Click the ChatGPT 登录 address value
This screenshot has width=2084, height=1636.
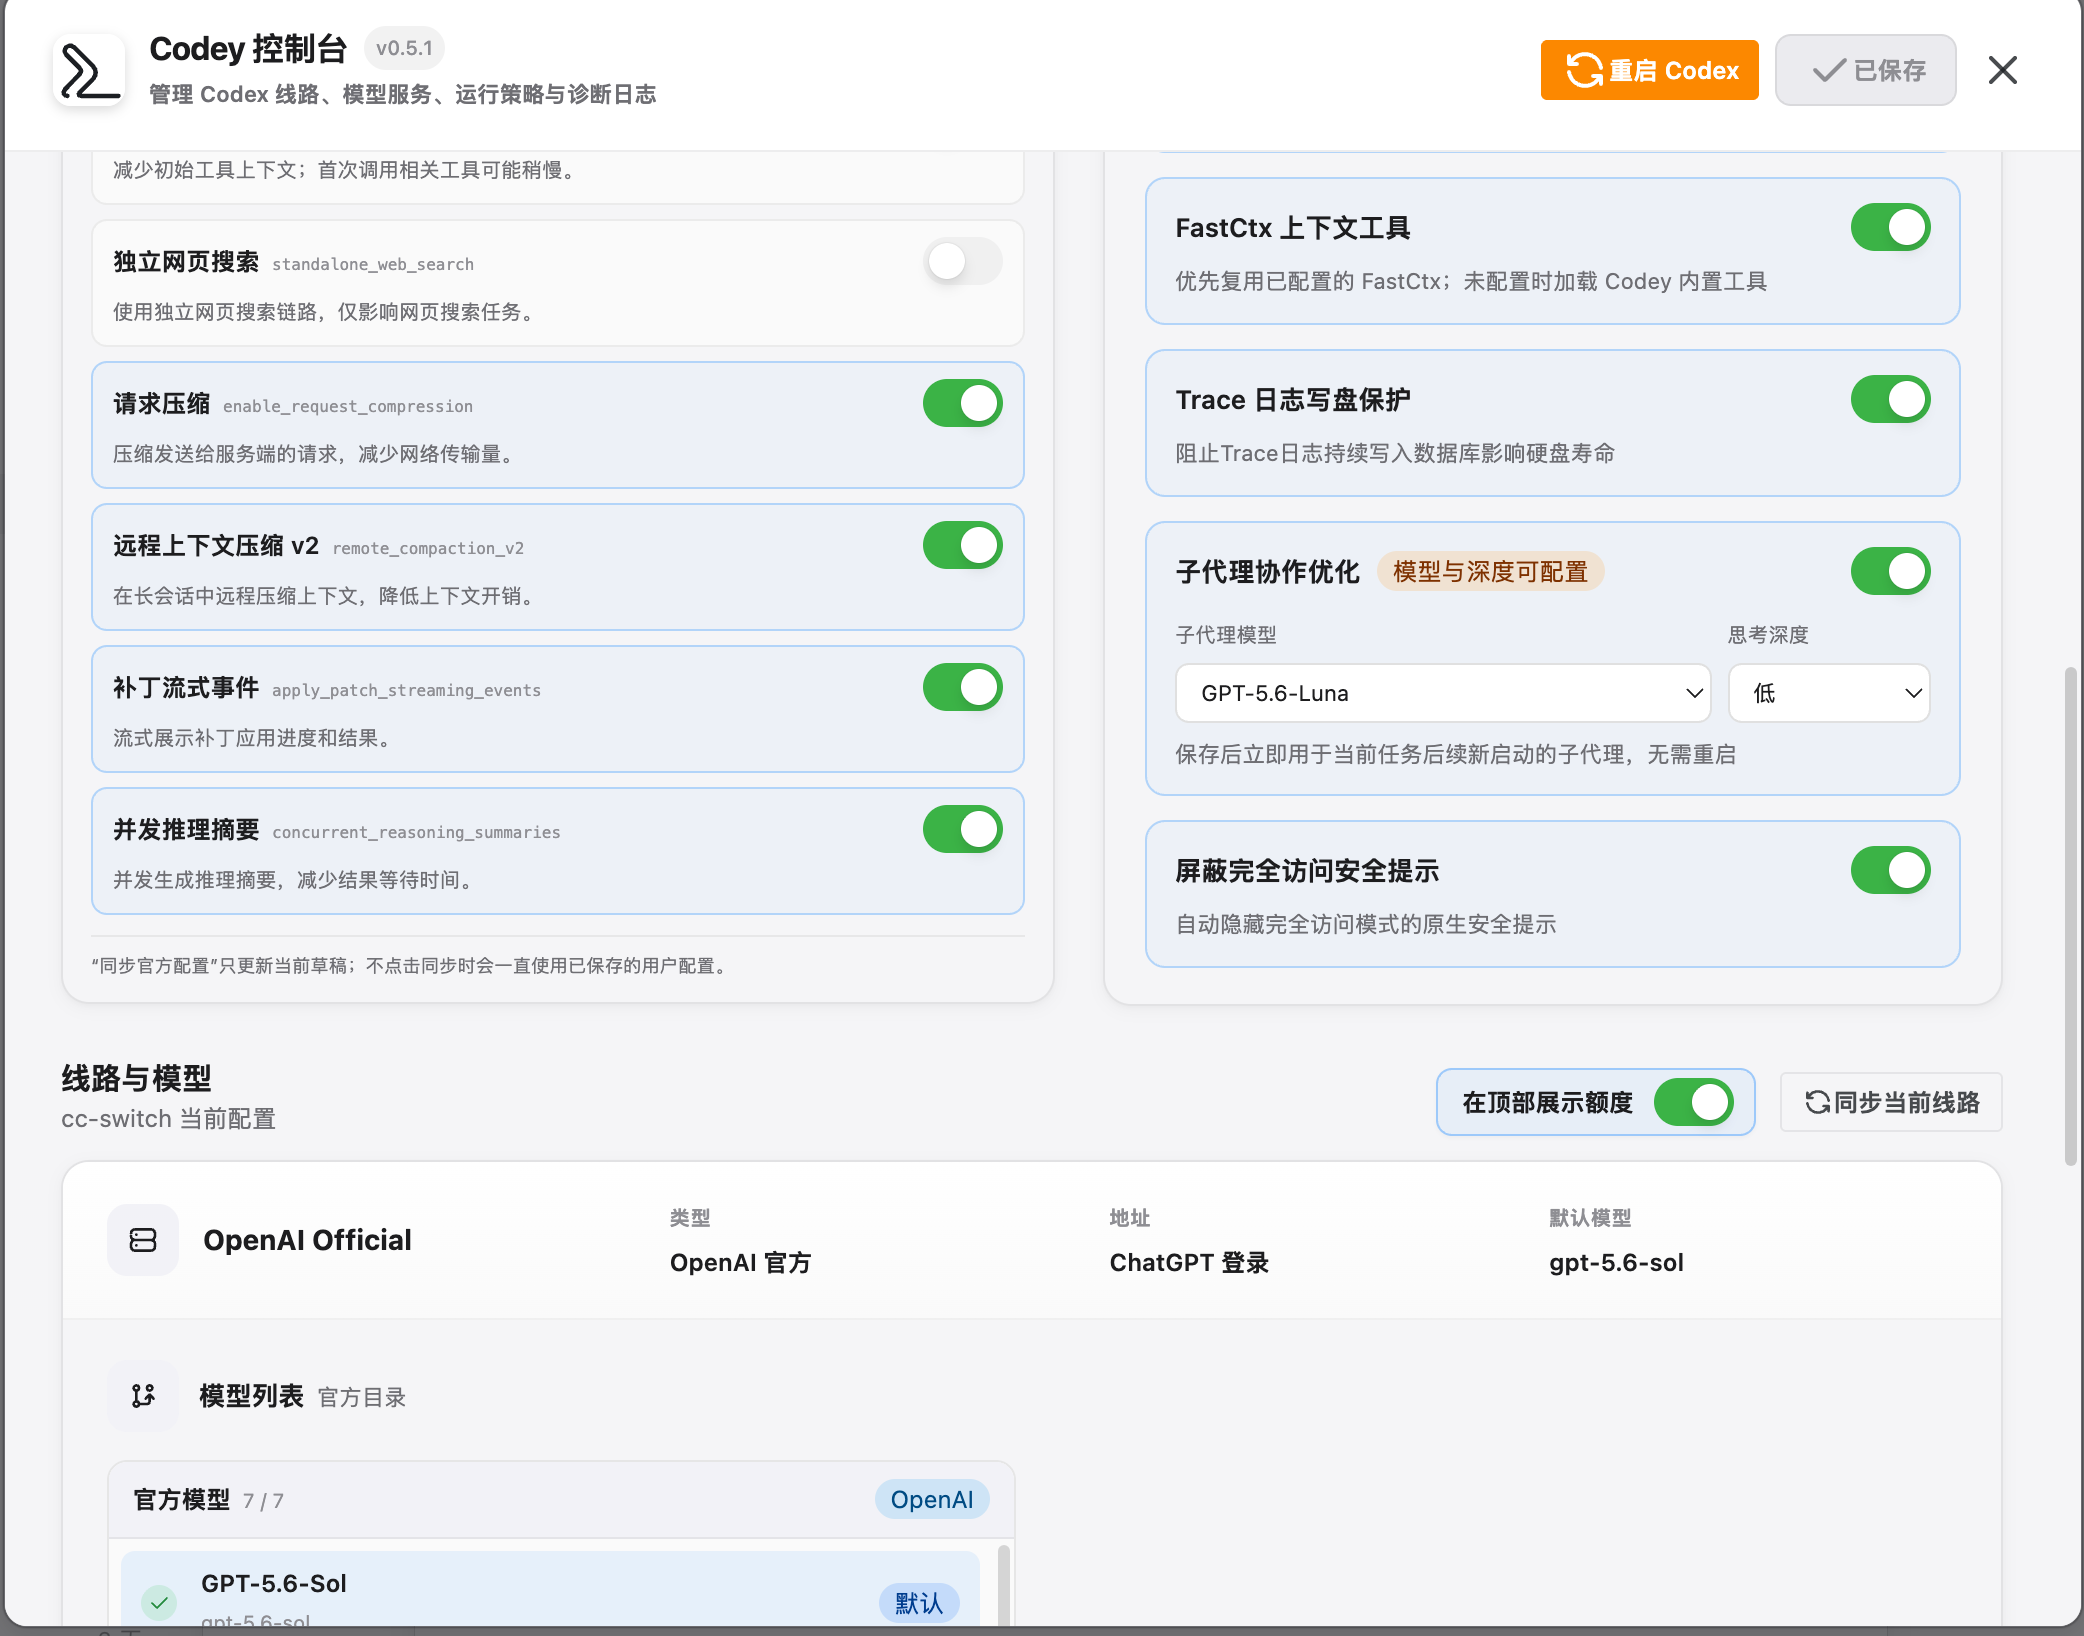1189,1263
